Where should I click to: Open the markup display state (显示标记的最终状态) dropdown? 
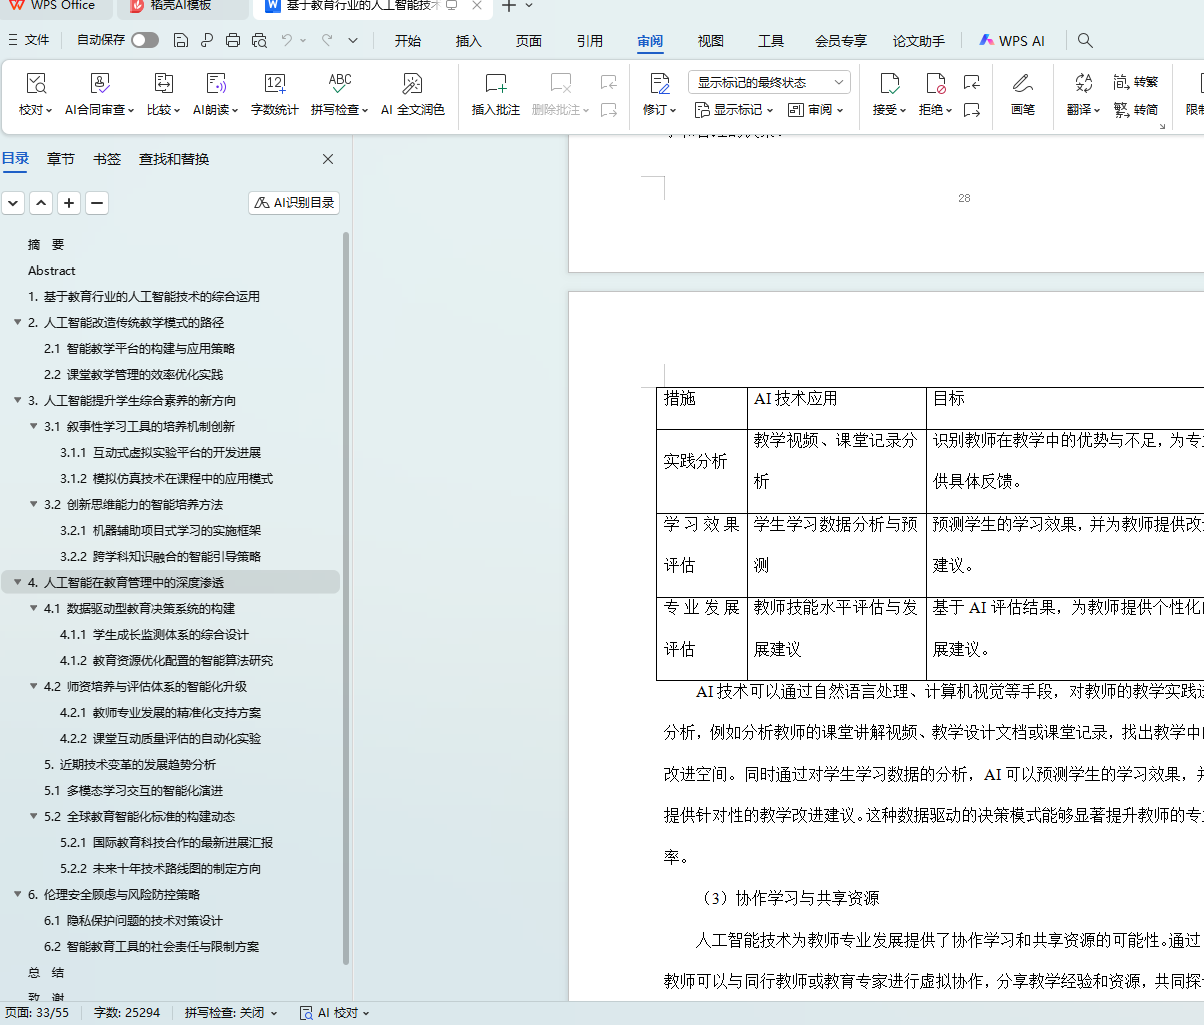[x=769, y=82]
